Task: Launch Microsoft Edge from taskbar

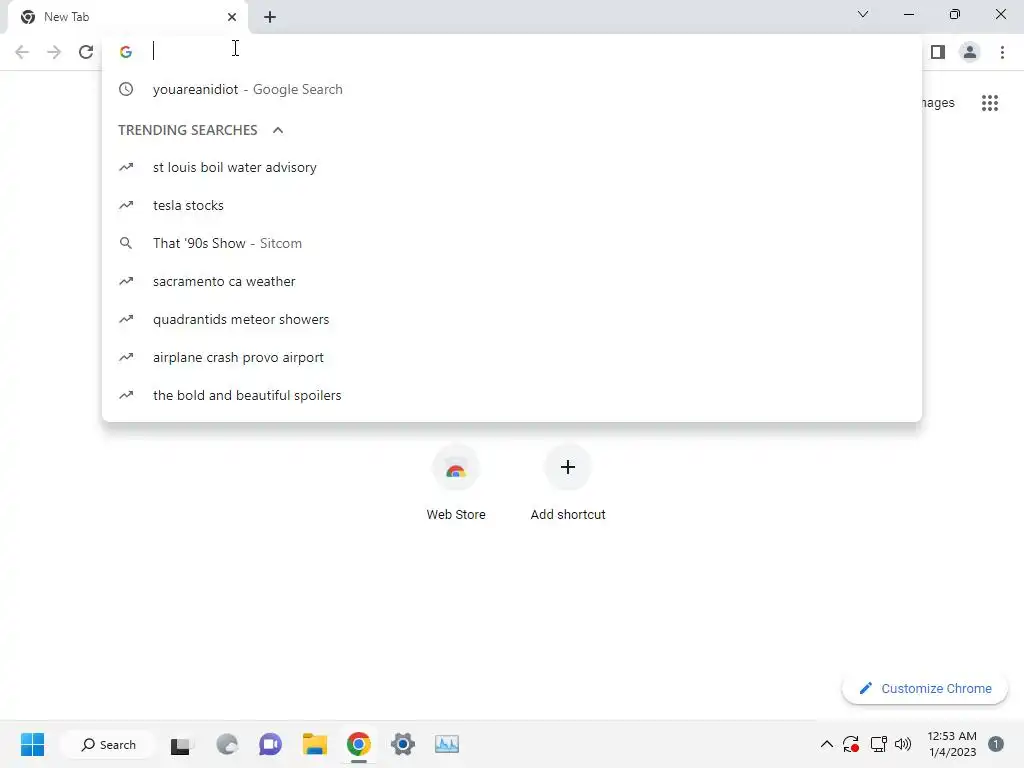Action: [227, 744]
